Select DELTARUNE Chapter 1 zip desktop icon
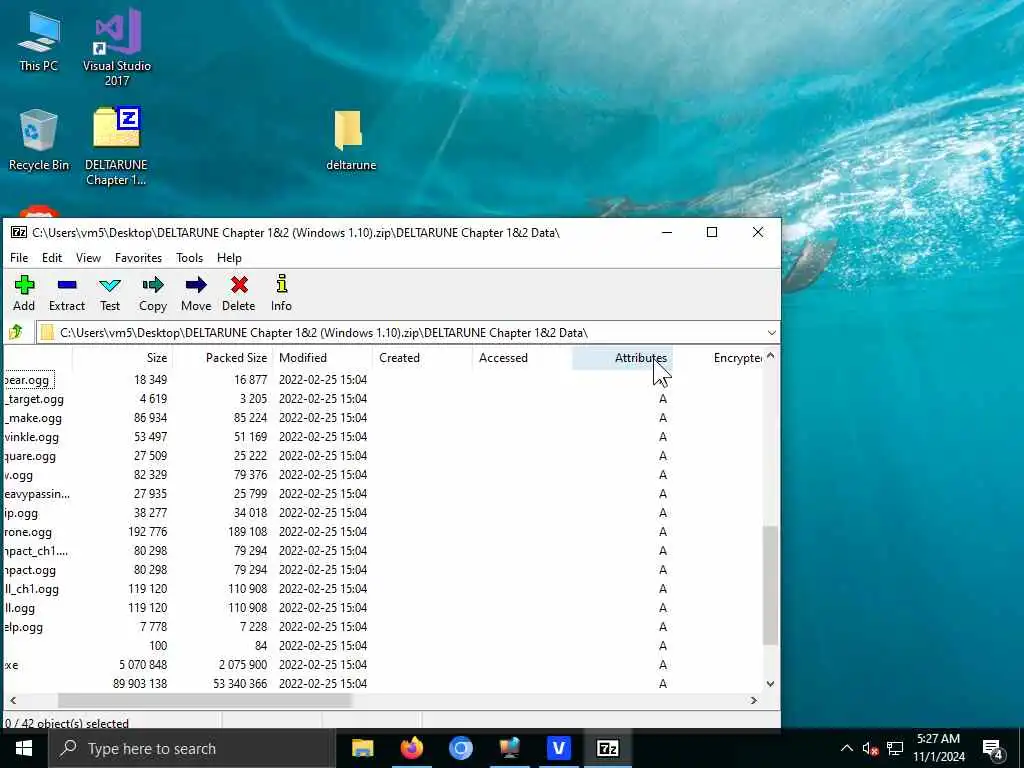 [x=116, y=146]
